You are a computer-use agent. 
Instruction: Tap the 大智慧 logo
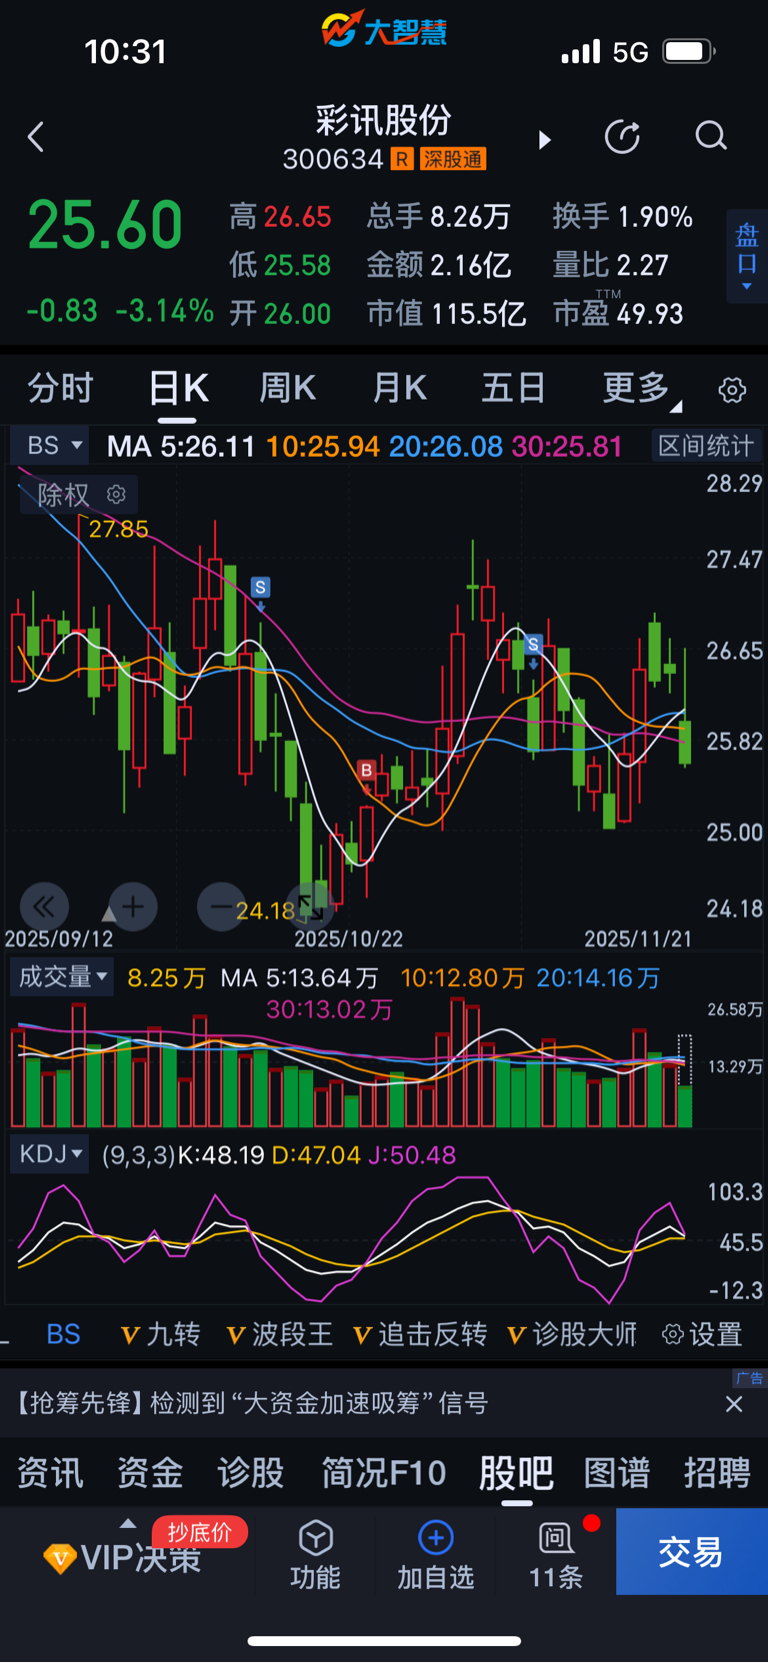[384, 30]
